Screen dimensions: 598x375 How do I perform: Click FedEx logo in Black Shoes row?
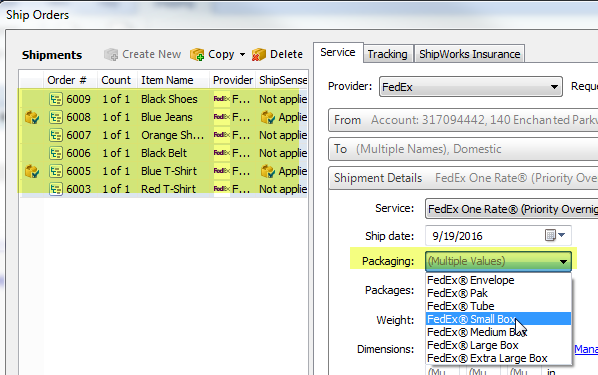pyautogui.click(x=222, y=99)
